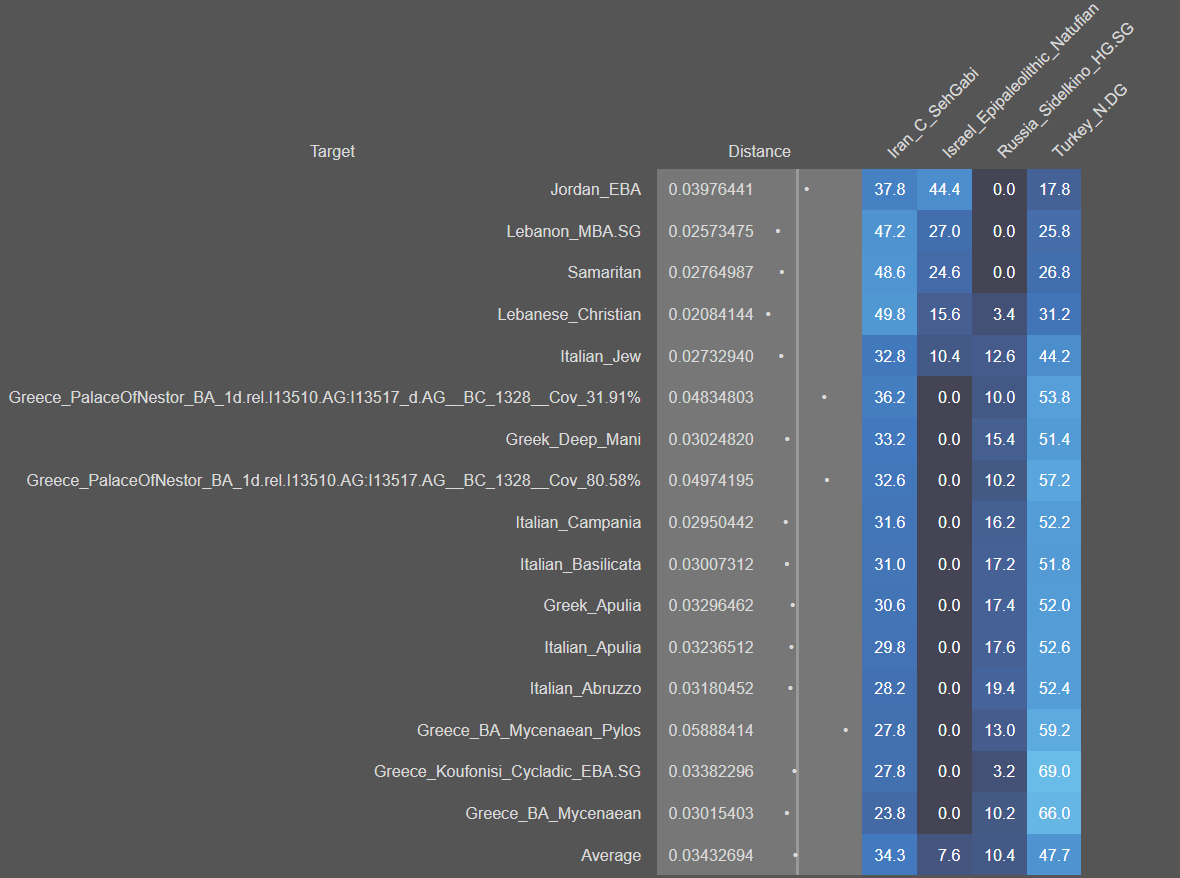The width and height of the screenshot is (1180, 878).
Task: Click the Greek_Apulia target label
Action: tap(592, 606)
